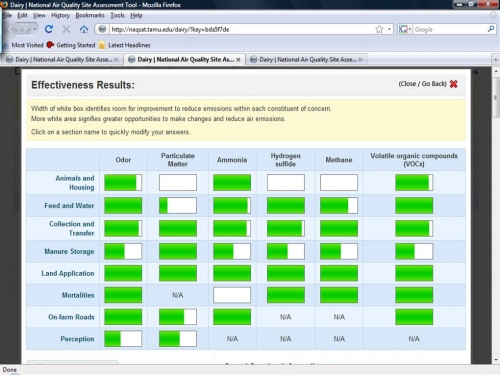
Task: Open the Tools menu
Action: click(117, 15)
